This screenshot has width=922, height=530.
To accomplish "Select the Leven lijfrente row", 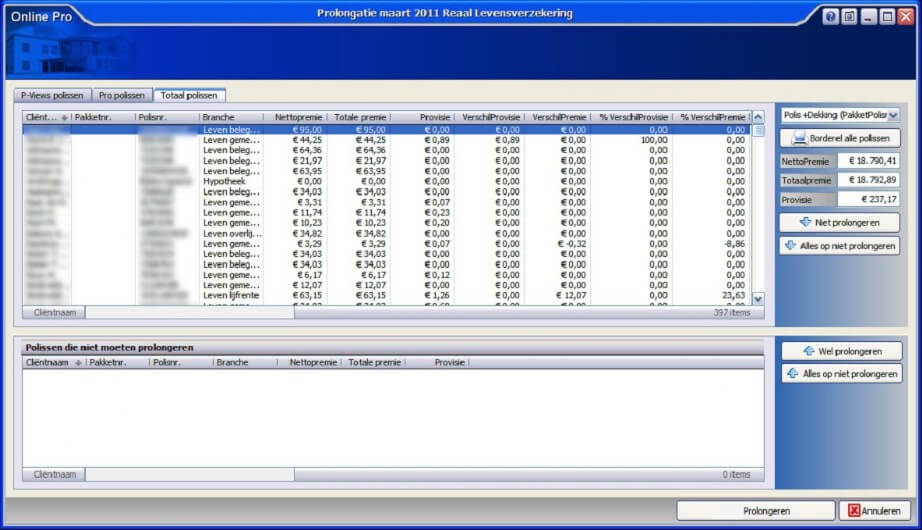I will pos(386,295).
